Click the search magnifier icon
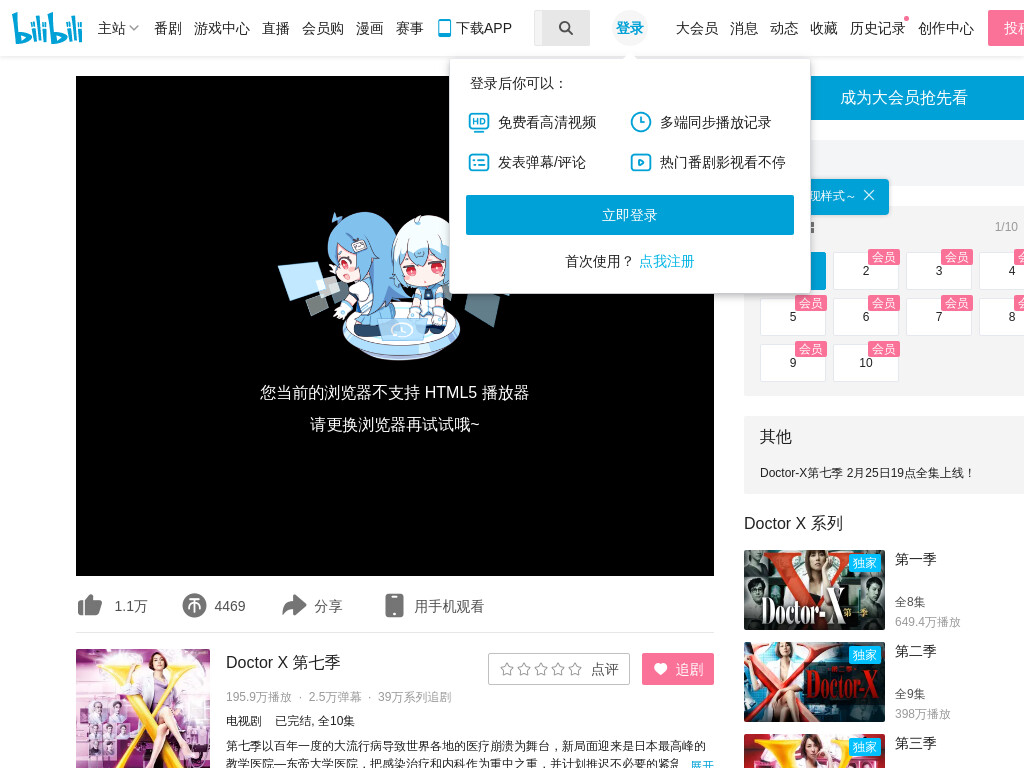This screenshot has width=1024, height=768. point(566,28)
